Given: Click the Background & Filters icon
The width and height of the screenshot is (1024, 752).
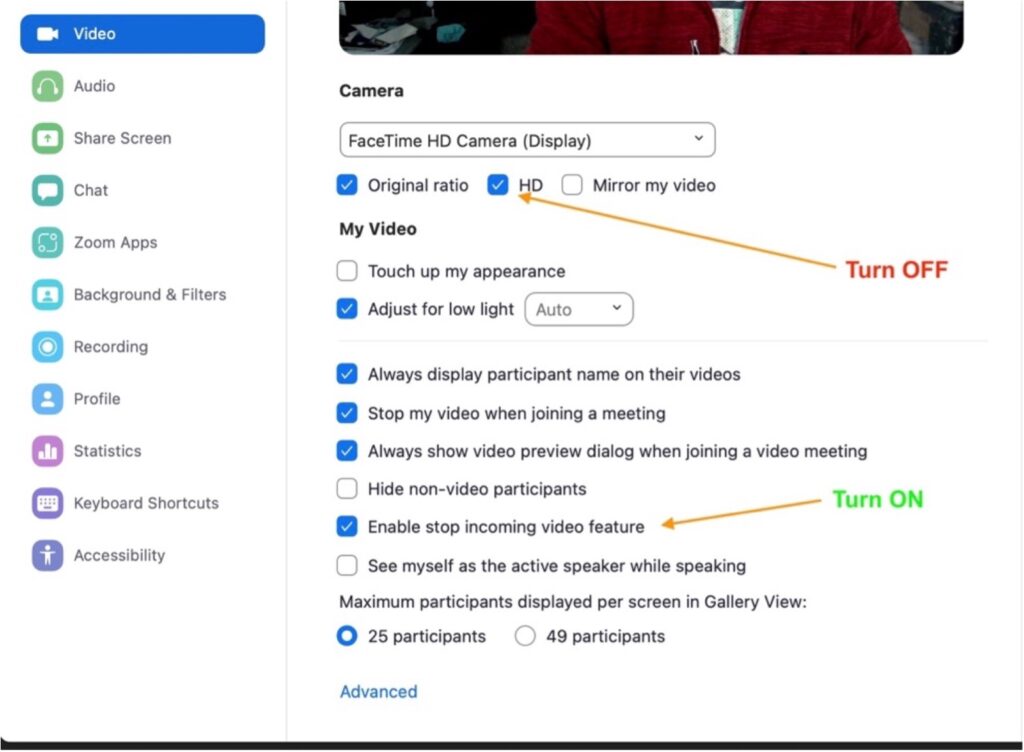Looking at the screenshot, I should tap(48, 295).
